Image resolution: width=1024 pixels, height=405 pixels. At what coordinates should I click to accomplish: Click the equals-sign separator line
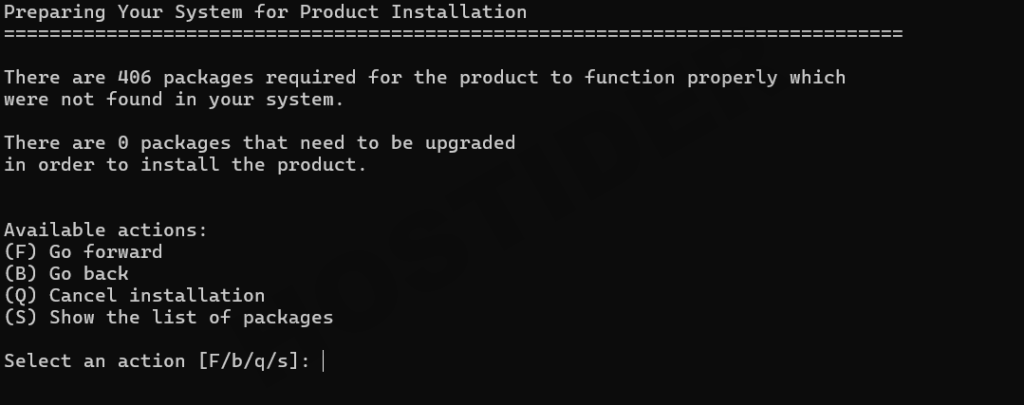pyautogui.click(x=452, y=34)
